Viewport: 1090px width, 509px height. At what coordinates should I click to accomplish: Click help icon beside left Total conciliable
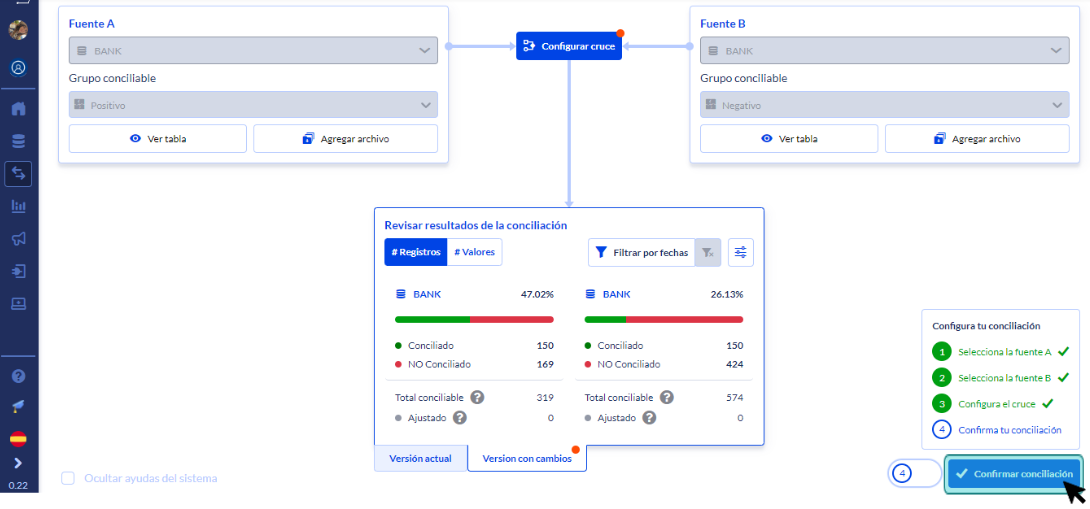coord(477,397)
